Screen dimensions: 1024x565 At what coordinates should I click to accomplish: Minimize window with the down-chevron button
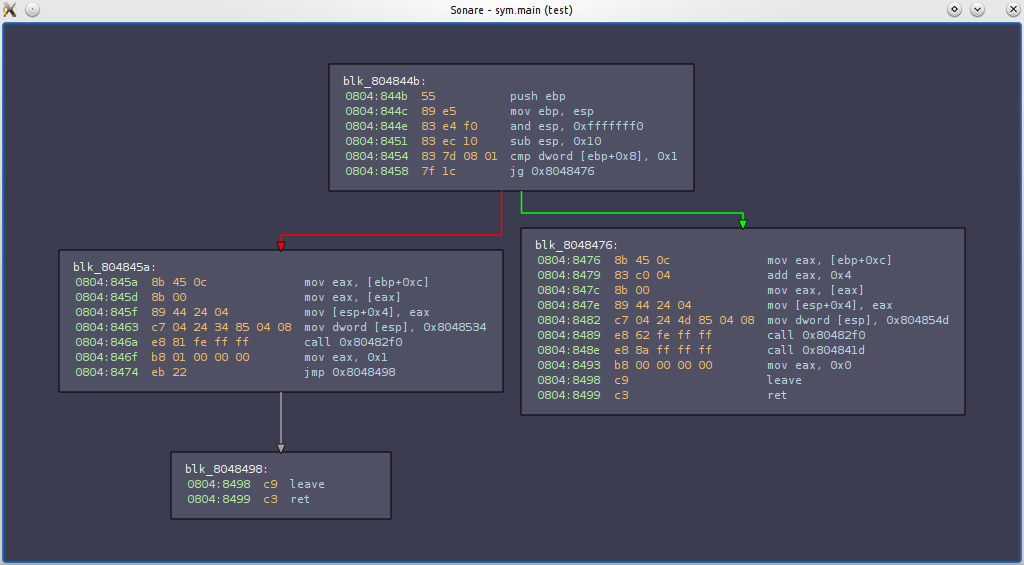(978, 9)
